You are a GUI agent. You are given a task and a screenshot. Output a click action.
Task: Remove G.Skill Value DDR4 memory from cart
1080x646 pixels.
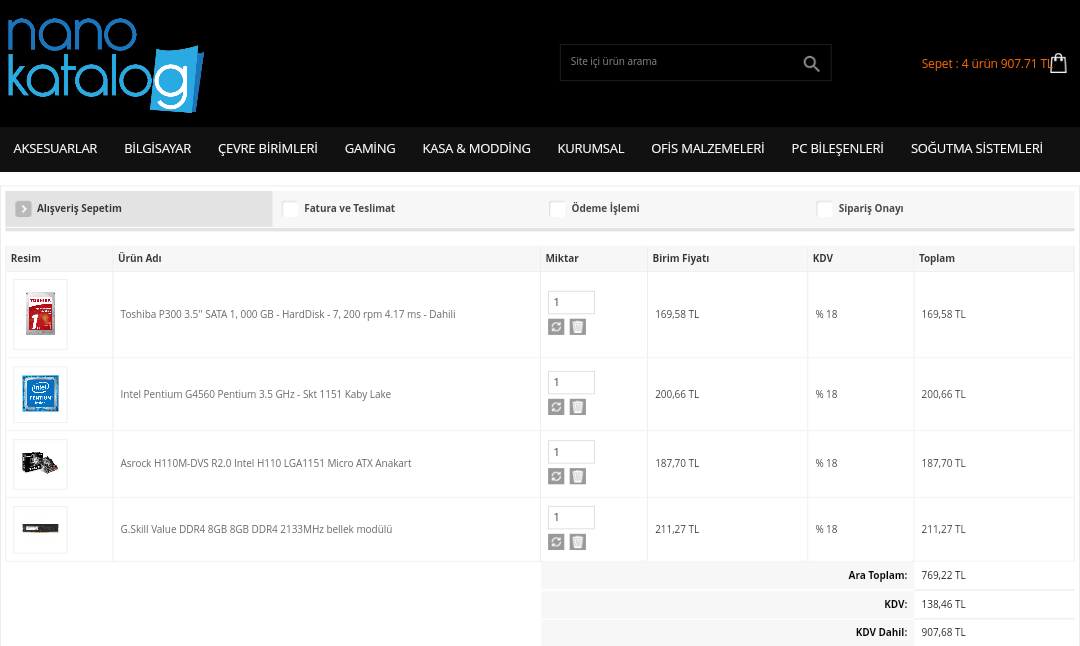578,542
